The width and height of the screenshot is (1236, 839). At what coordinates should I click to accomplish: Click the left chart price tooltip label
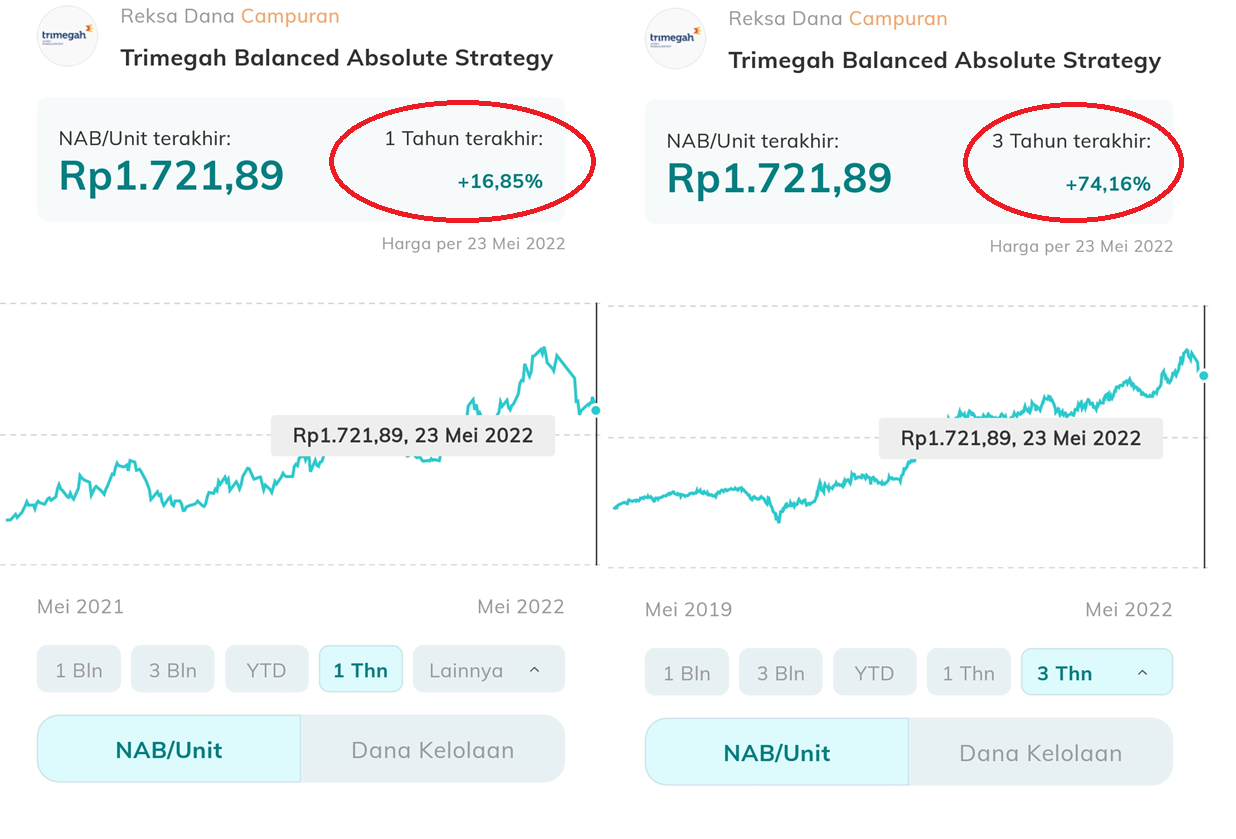[412, 435]
